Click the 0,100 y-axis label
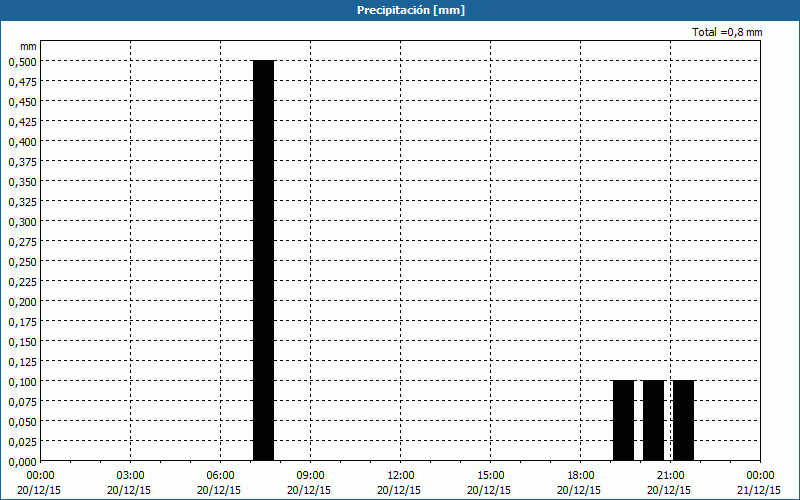 point(22,382)
